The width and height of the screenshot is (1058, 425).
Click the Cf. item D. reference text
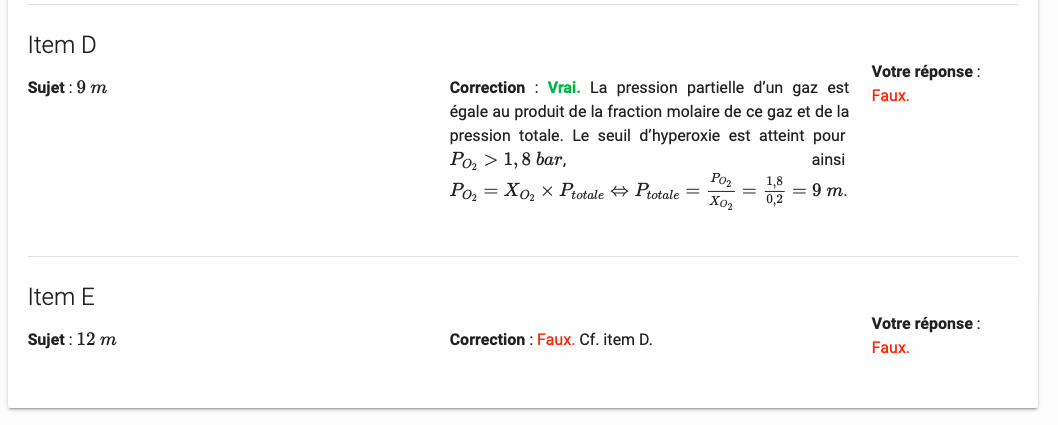point(616,339)
